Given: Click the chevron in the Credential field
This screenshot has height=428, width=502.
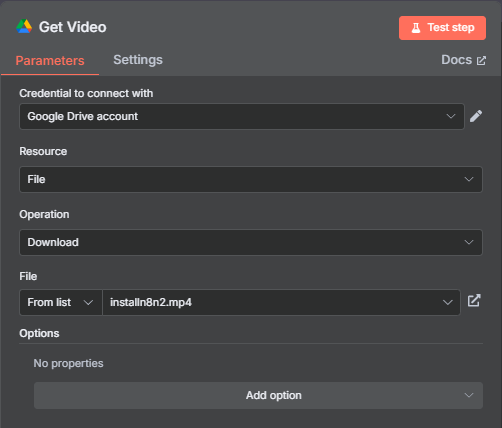Looking at the screenshot, I should 451,116.
